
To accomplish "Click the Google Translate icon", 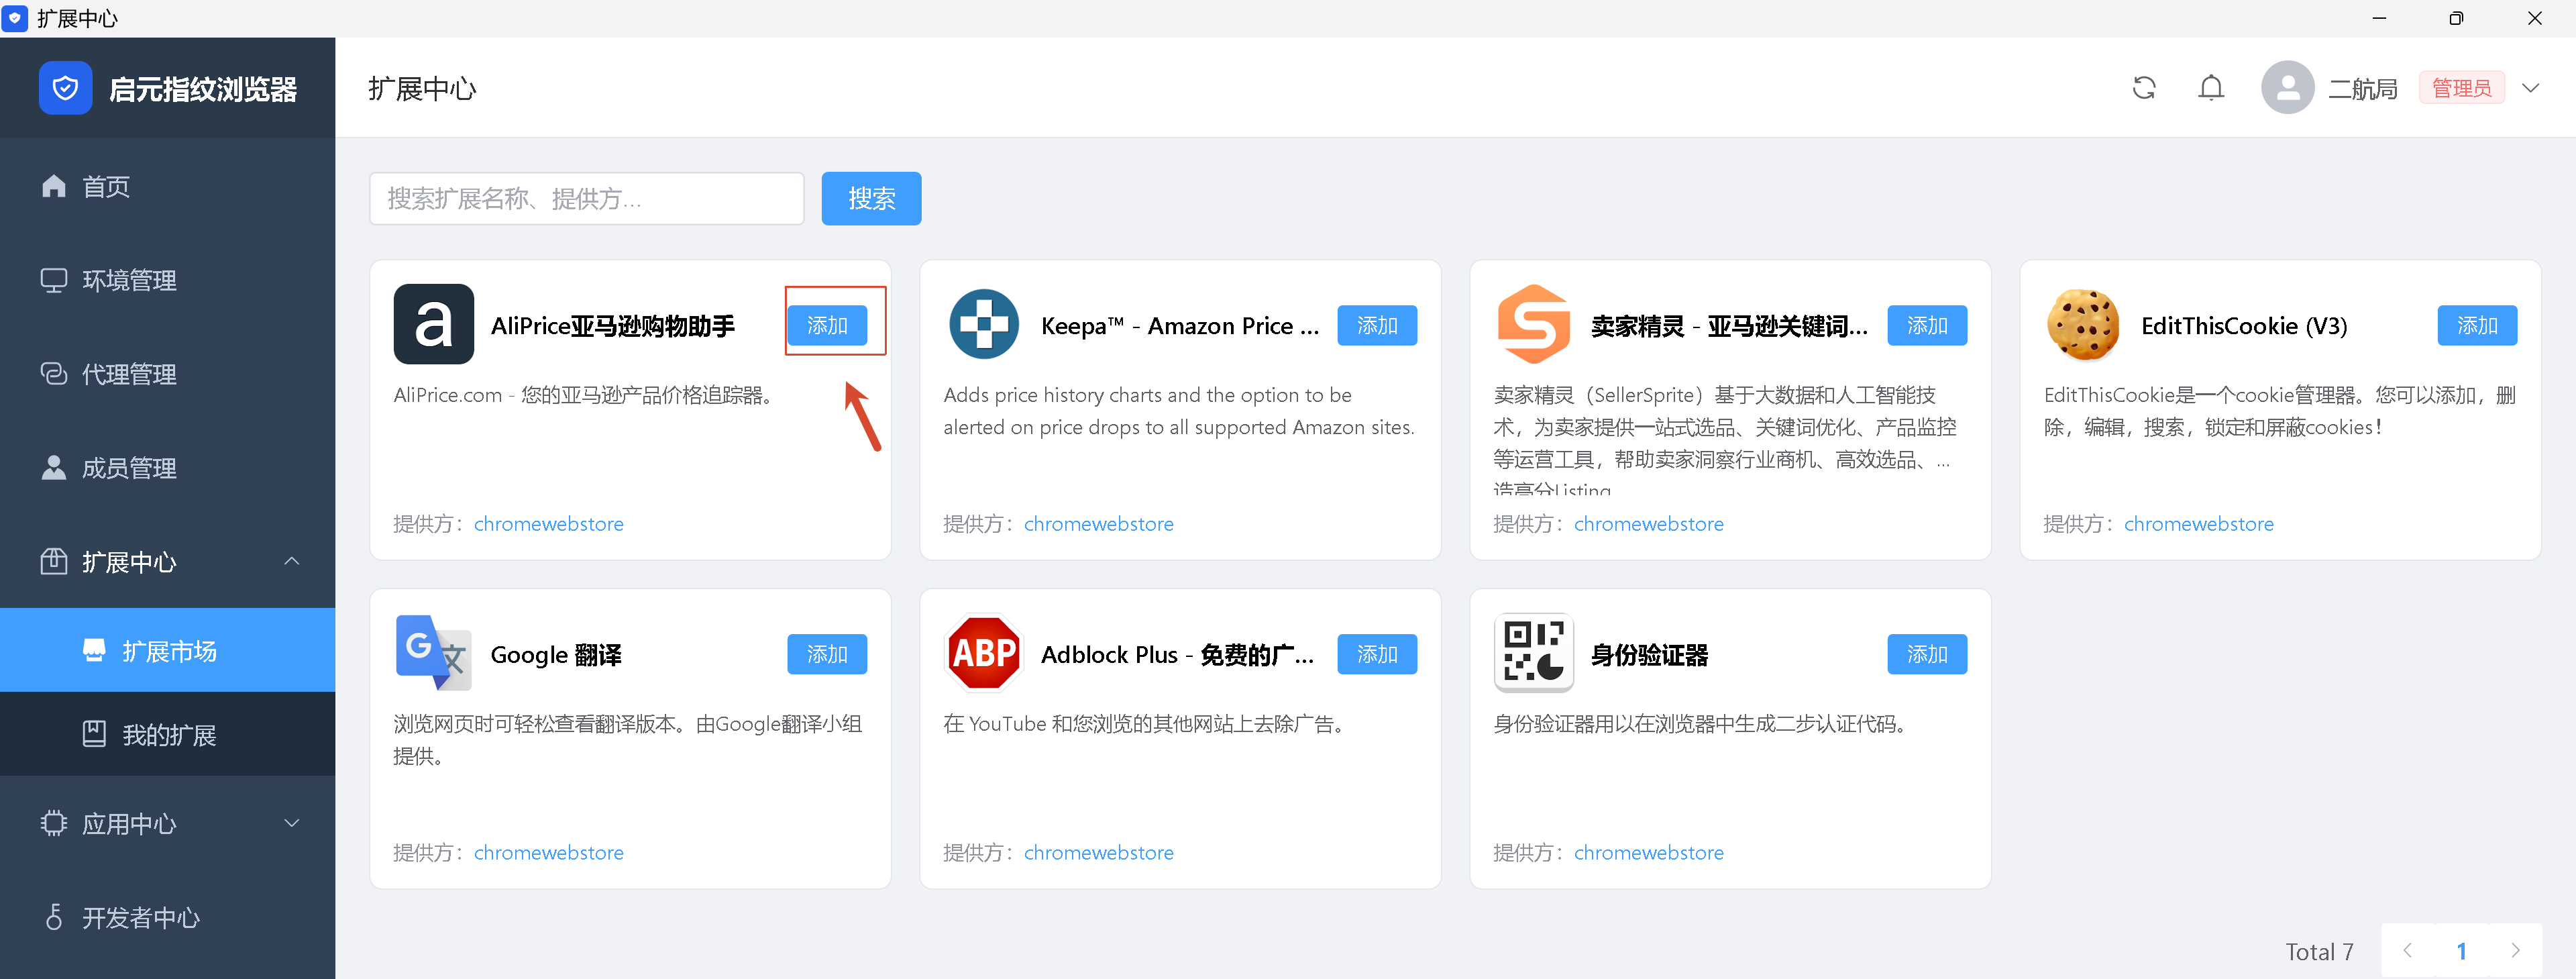I will 433,653.
